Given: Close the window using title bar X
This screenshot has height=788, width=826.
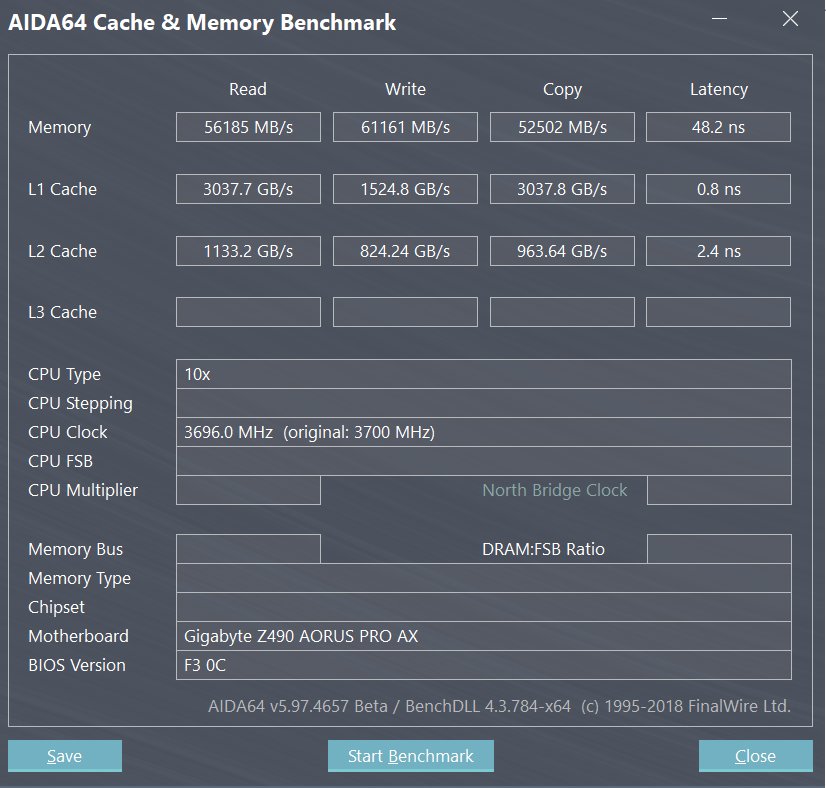Looking at the screenshot, I should (791, 20).
